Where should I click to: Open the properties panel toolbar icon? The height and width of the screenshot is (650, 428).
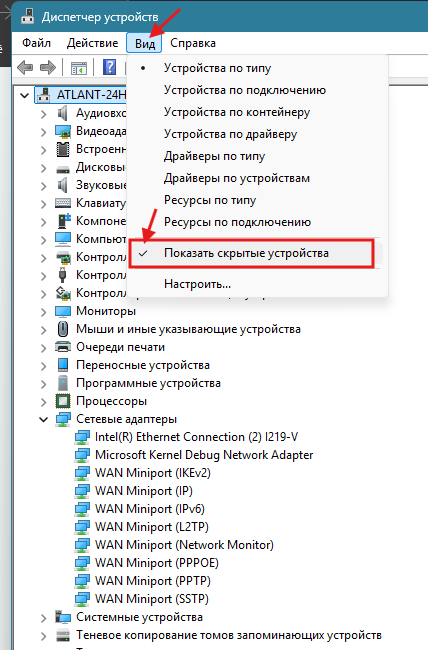pyautogui.click(x=79, y=67)
